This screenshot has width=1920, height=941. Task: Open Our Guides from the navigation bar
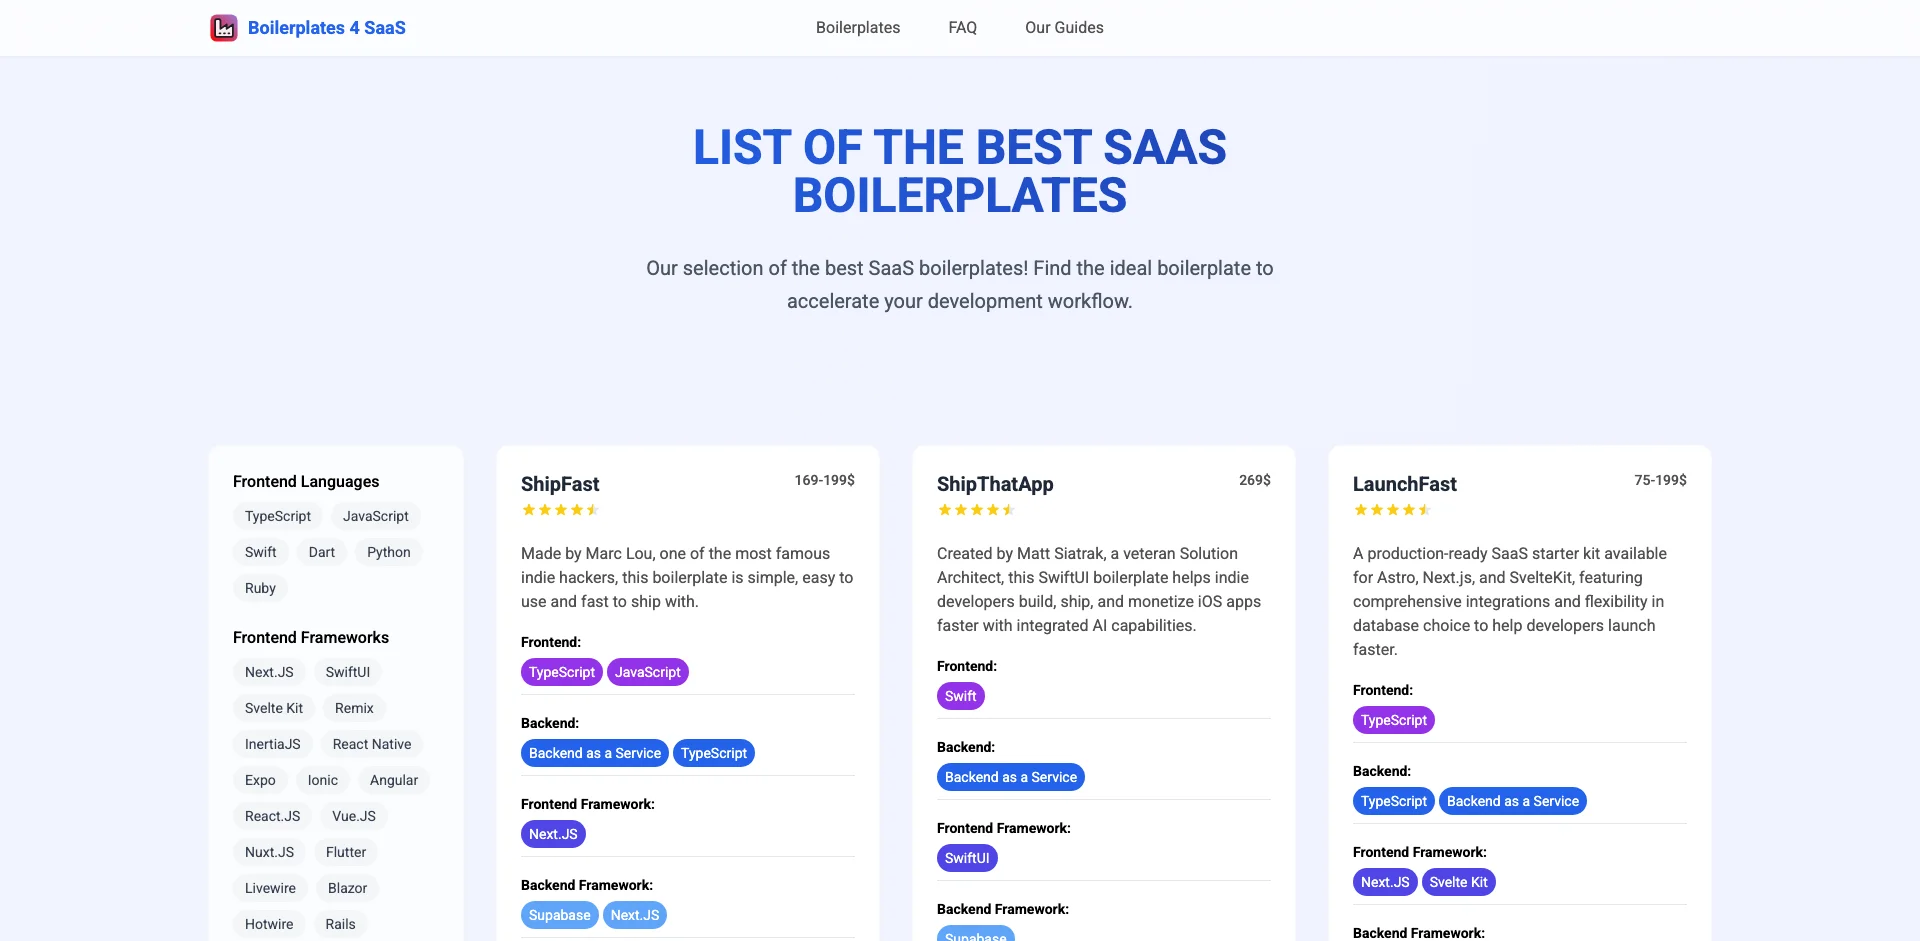(x=1064, y=27)
